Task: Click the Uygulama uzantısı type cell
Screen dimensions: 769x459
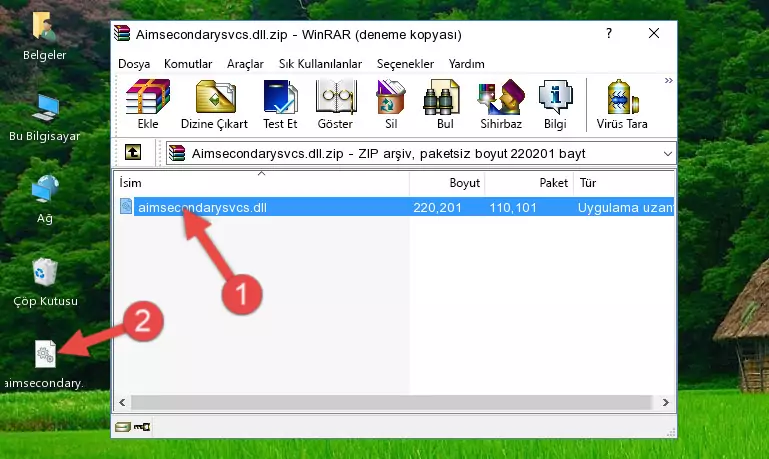Action: pyautogui.click(x=625, y=208)
